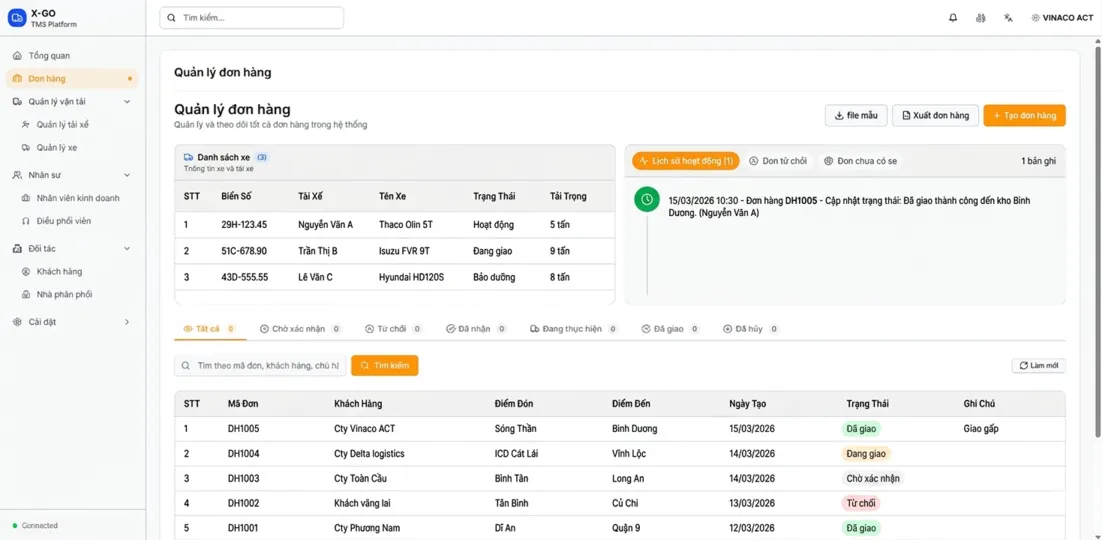Viewport: 1102px width, 540px height.
Task: Select the Tất cả status tab
Action: click(x=209, y=328)
